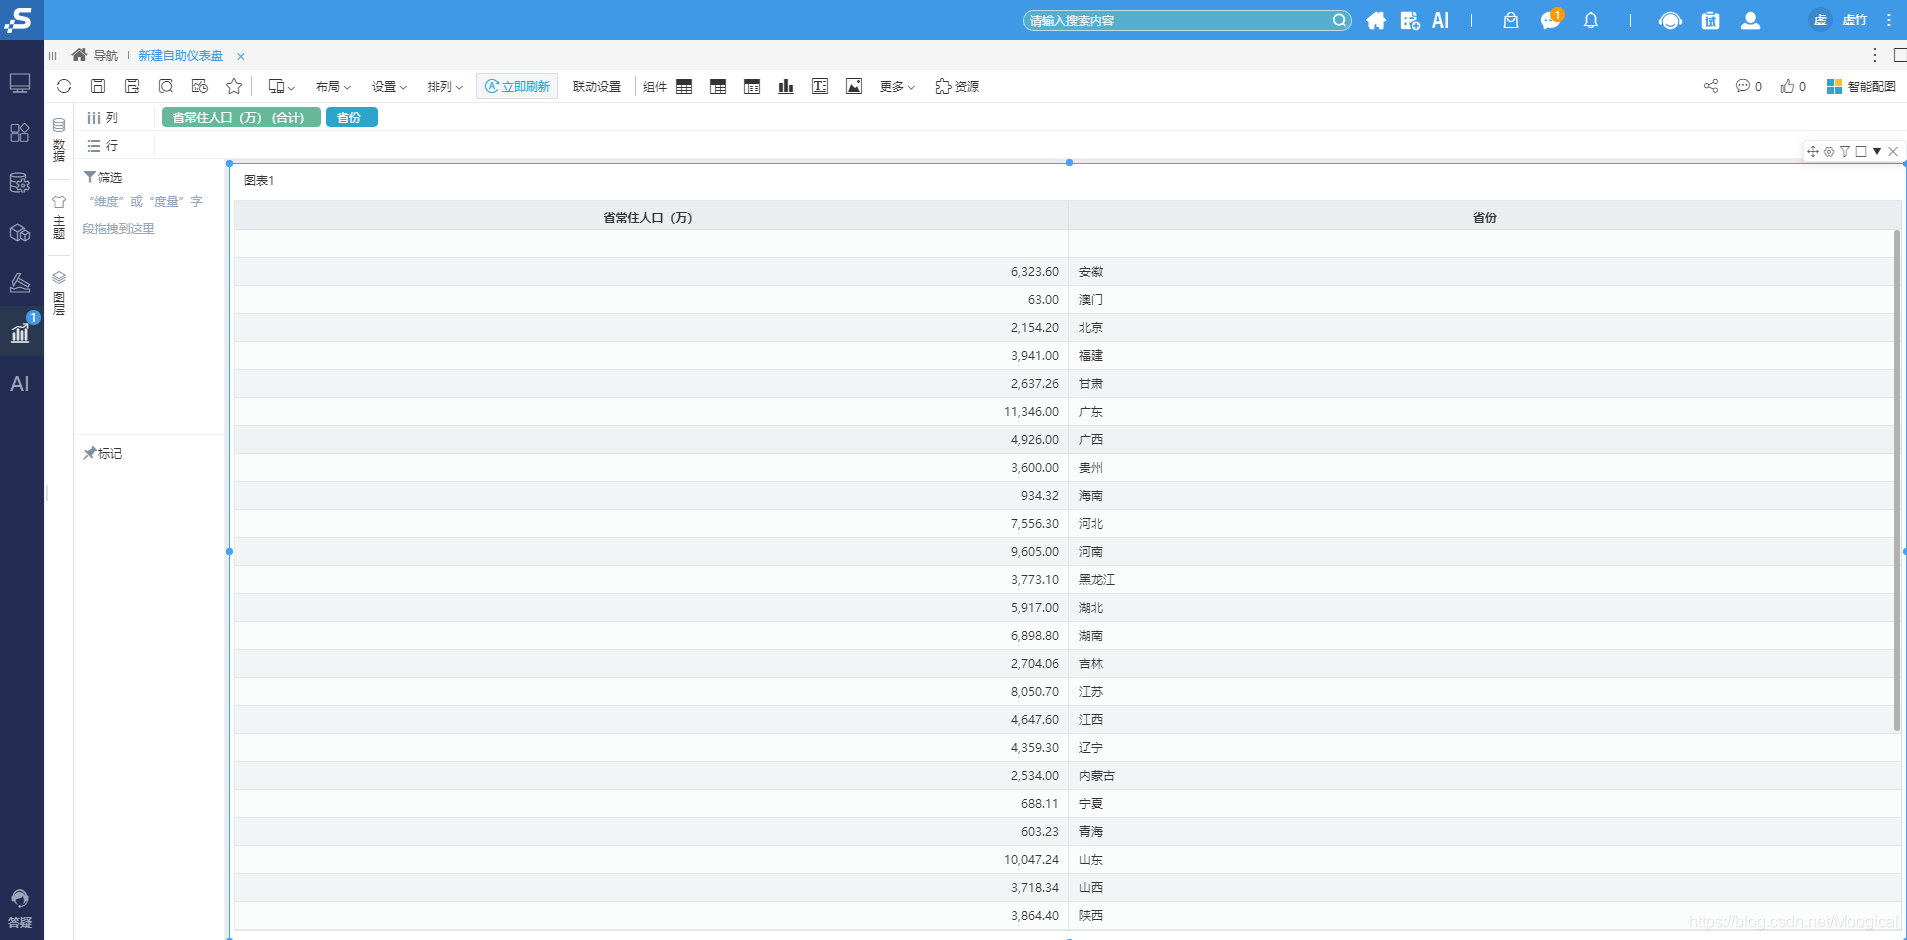Open the AI assistant in header
Viewport: 1907px width, 940px height.
pos(1440,20)
